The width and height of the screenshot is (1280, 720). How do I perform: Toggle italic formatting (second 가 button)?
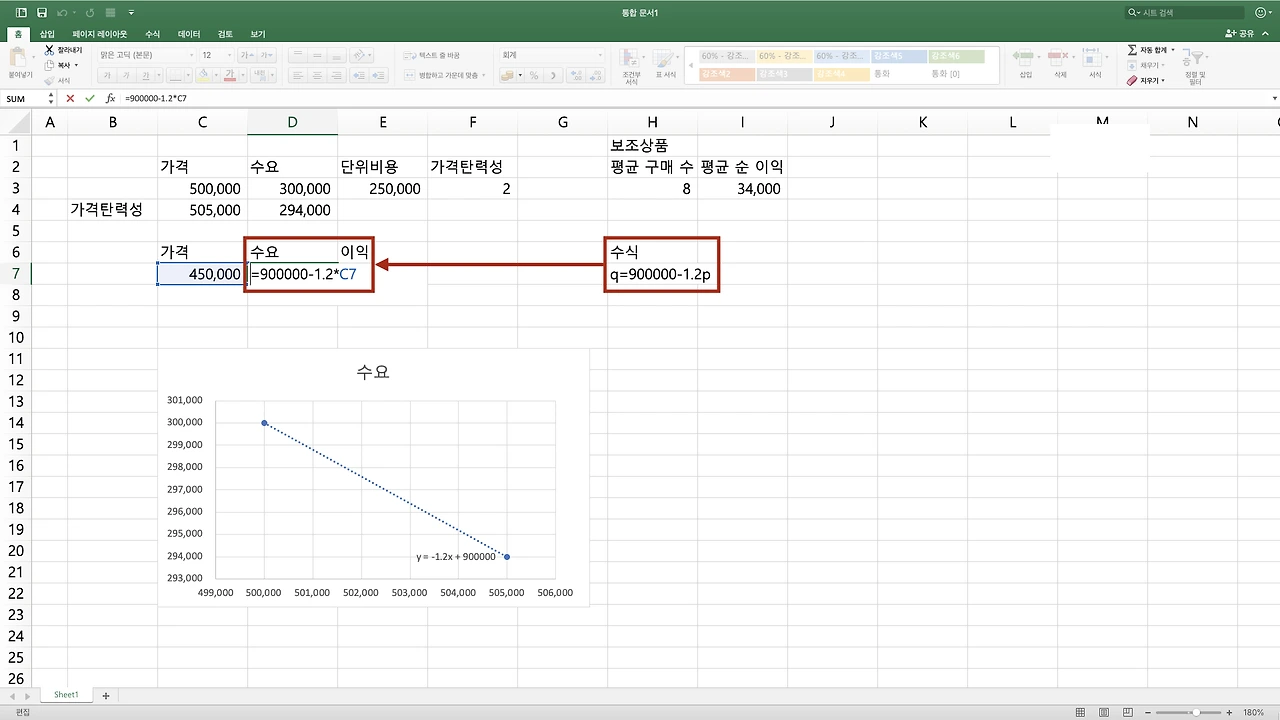pos(127,75)
